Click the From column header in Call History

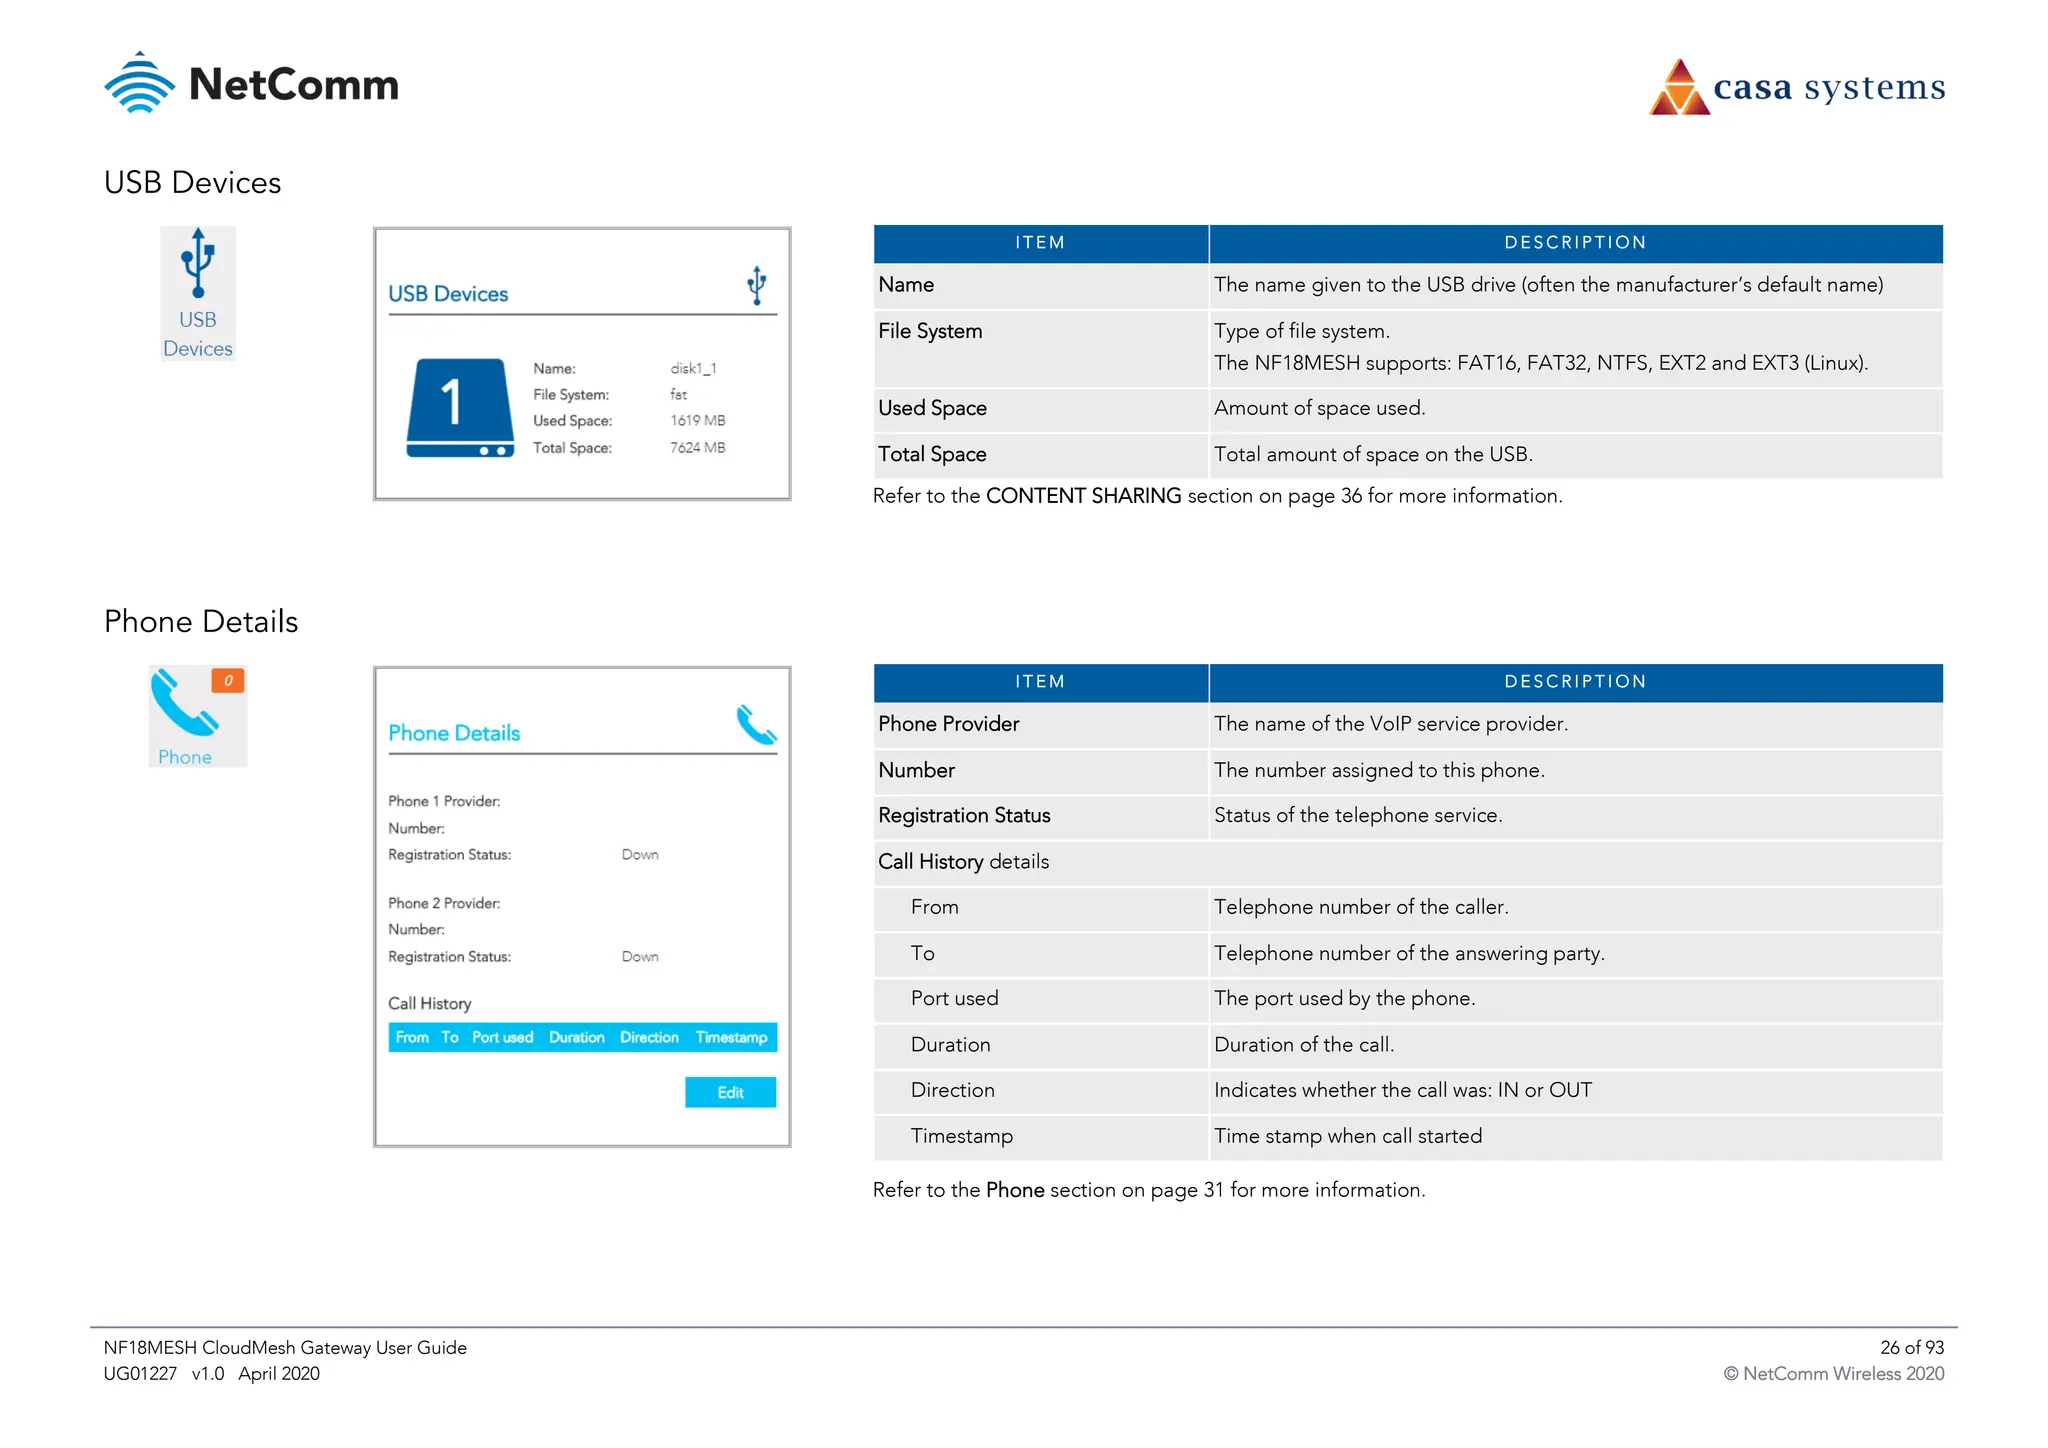[412, 1038]
